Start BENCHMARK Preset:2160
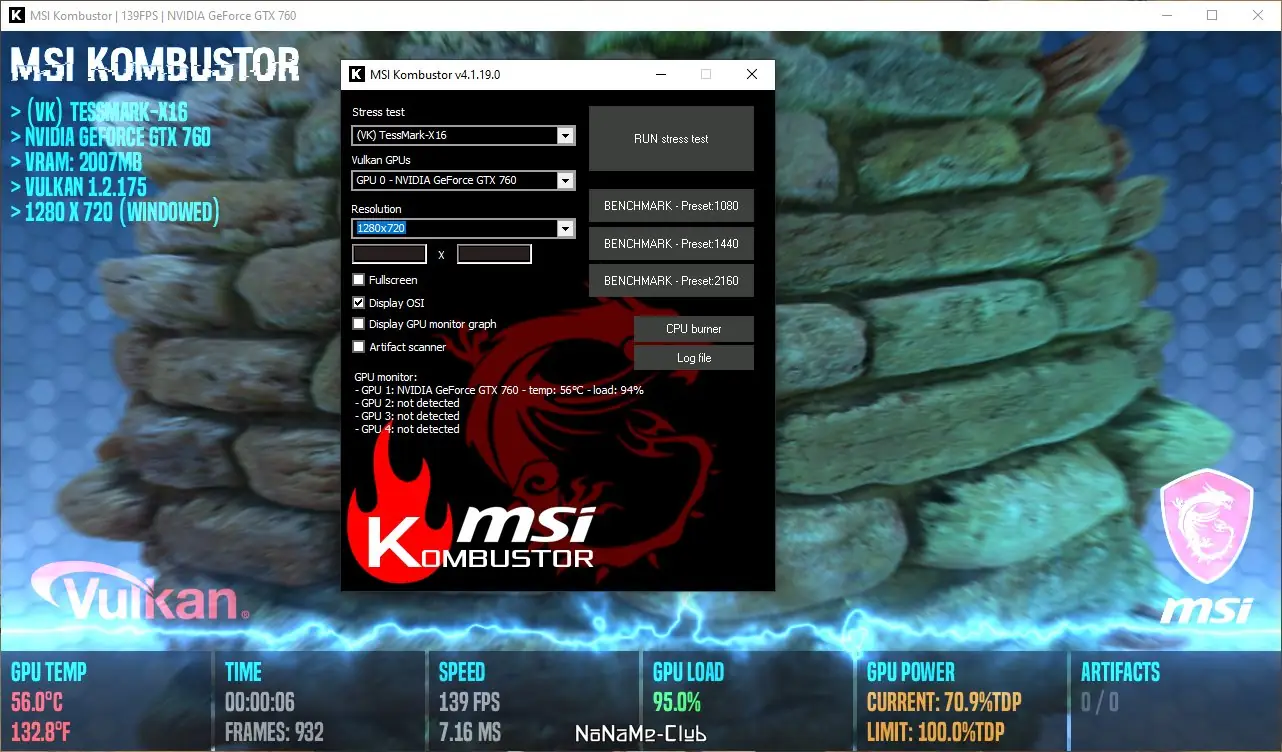This screenshot has width=1282, height=752. coord(671,281)
